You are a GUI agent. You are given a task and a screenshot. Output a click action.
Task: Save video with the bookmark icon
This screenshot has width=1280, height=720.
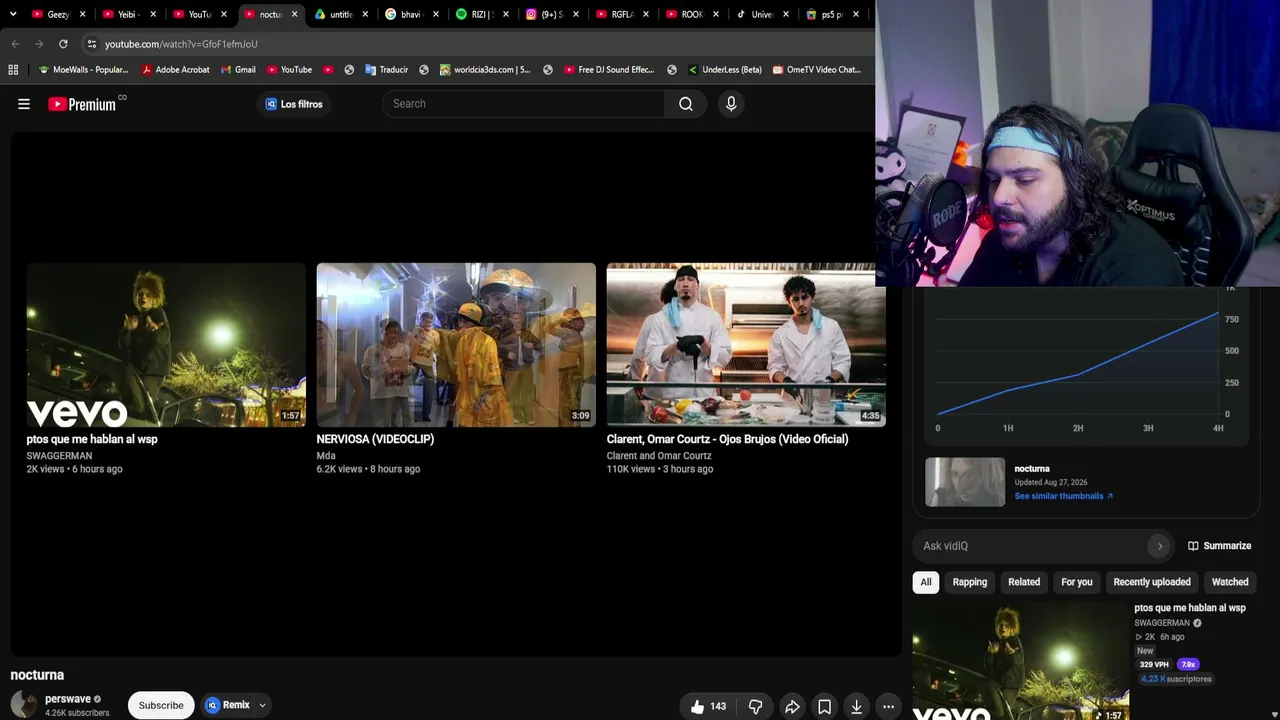pos(824,706)
